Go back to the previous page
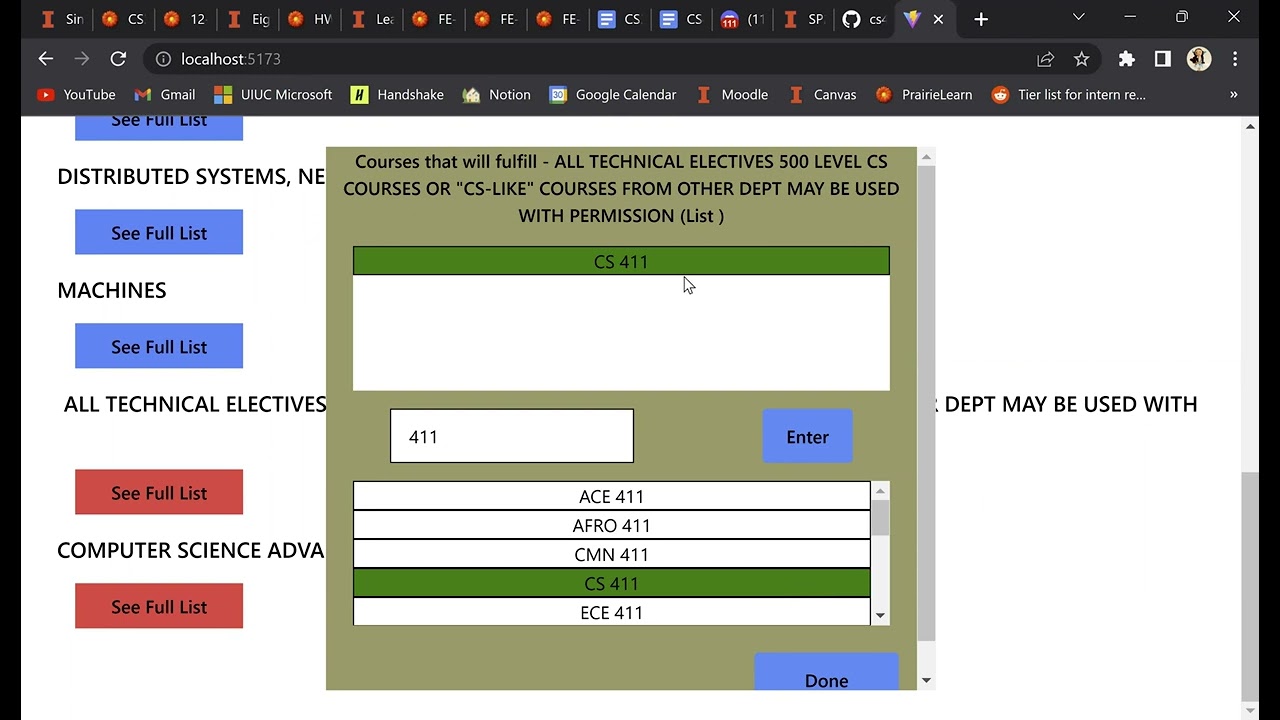The width and height of the screenshot is (1280, 720). pyautogui.click(x=45, y=59)
